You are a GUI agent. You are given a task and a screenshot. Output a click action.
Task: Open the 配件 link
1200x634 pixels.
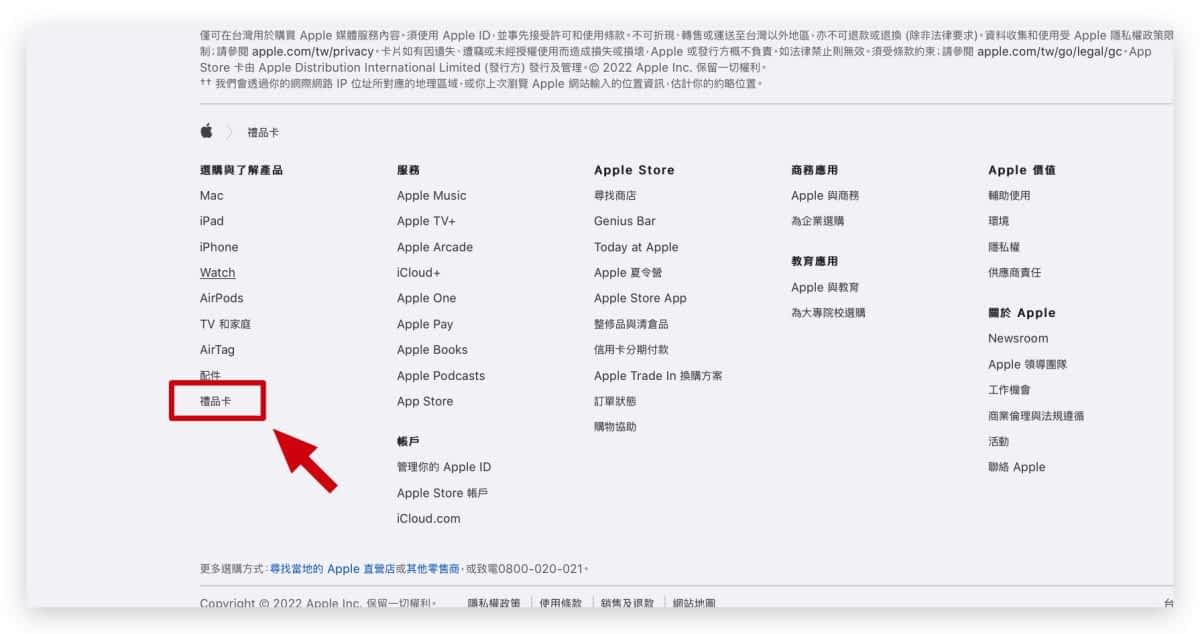click(x=210, y=376)
